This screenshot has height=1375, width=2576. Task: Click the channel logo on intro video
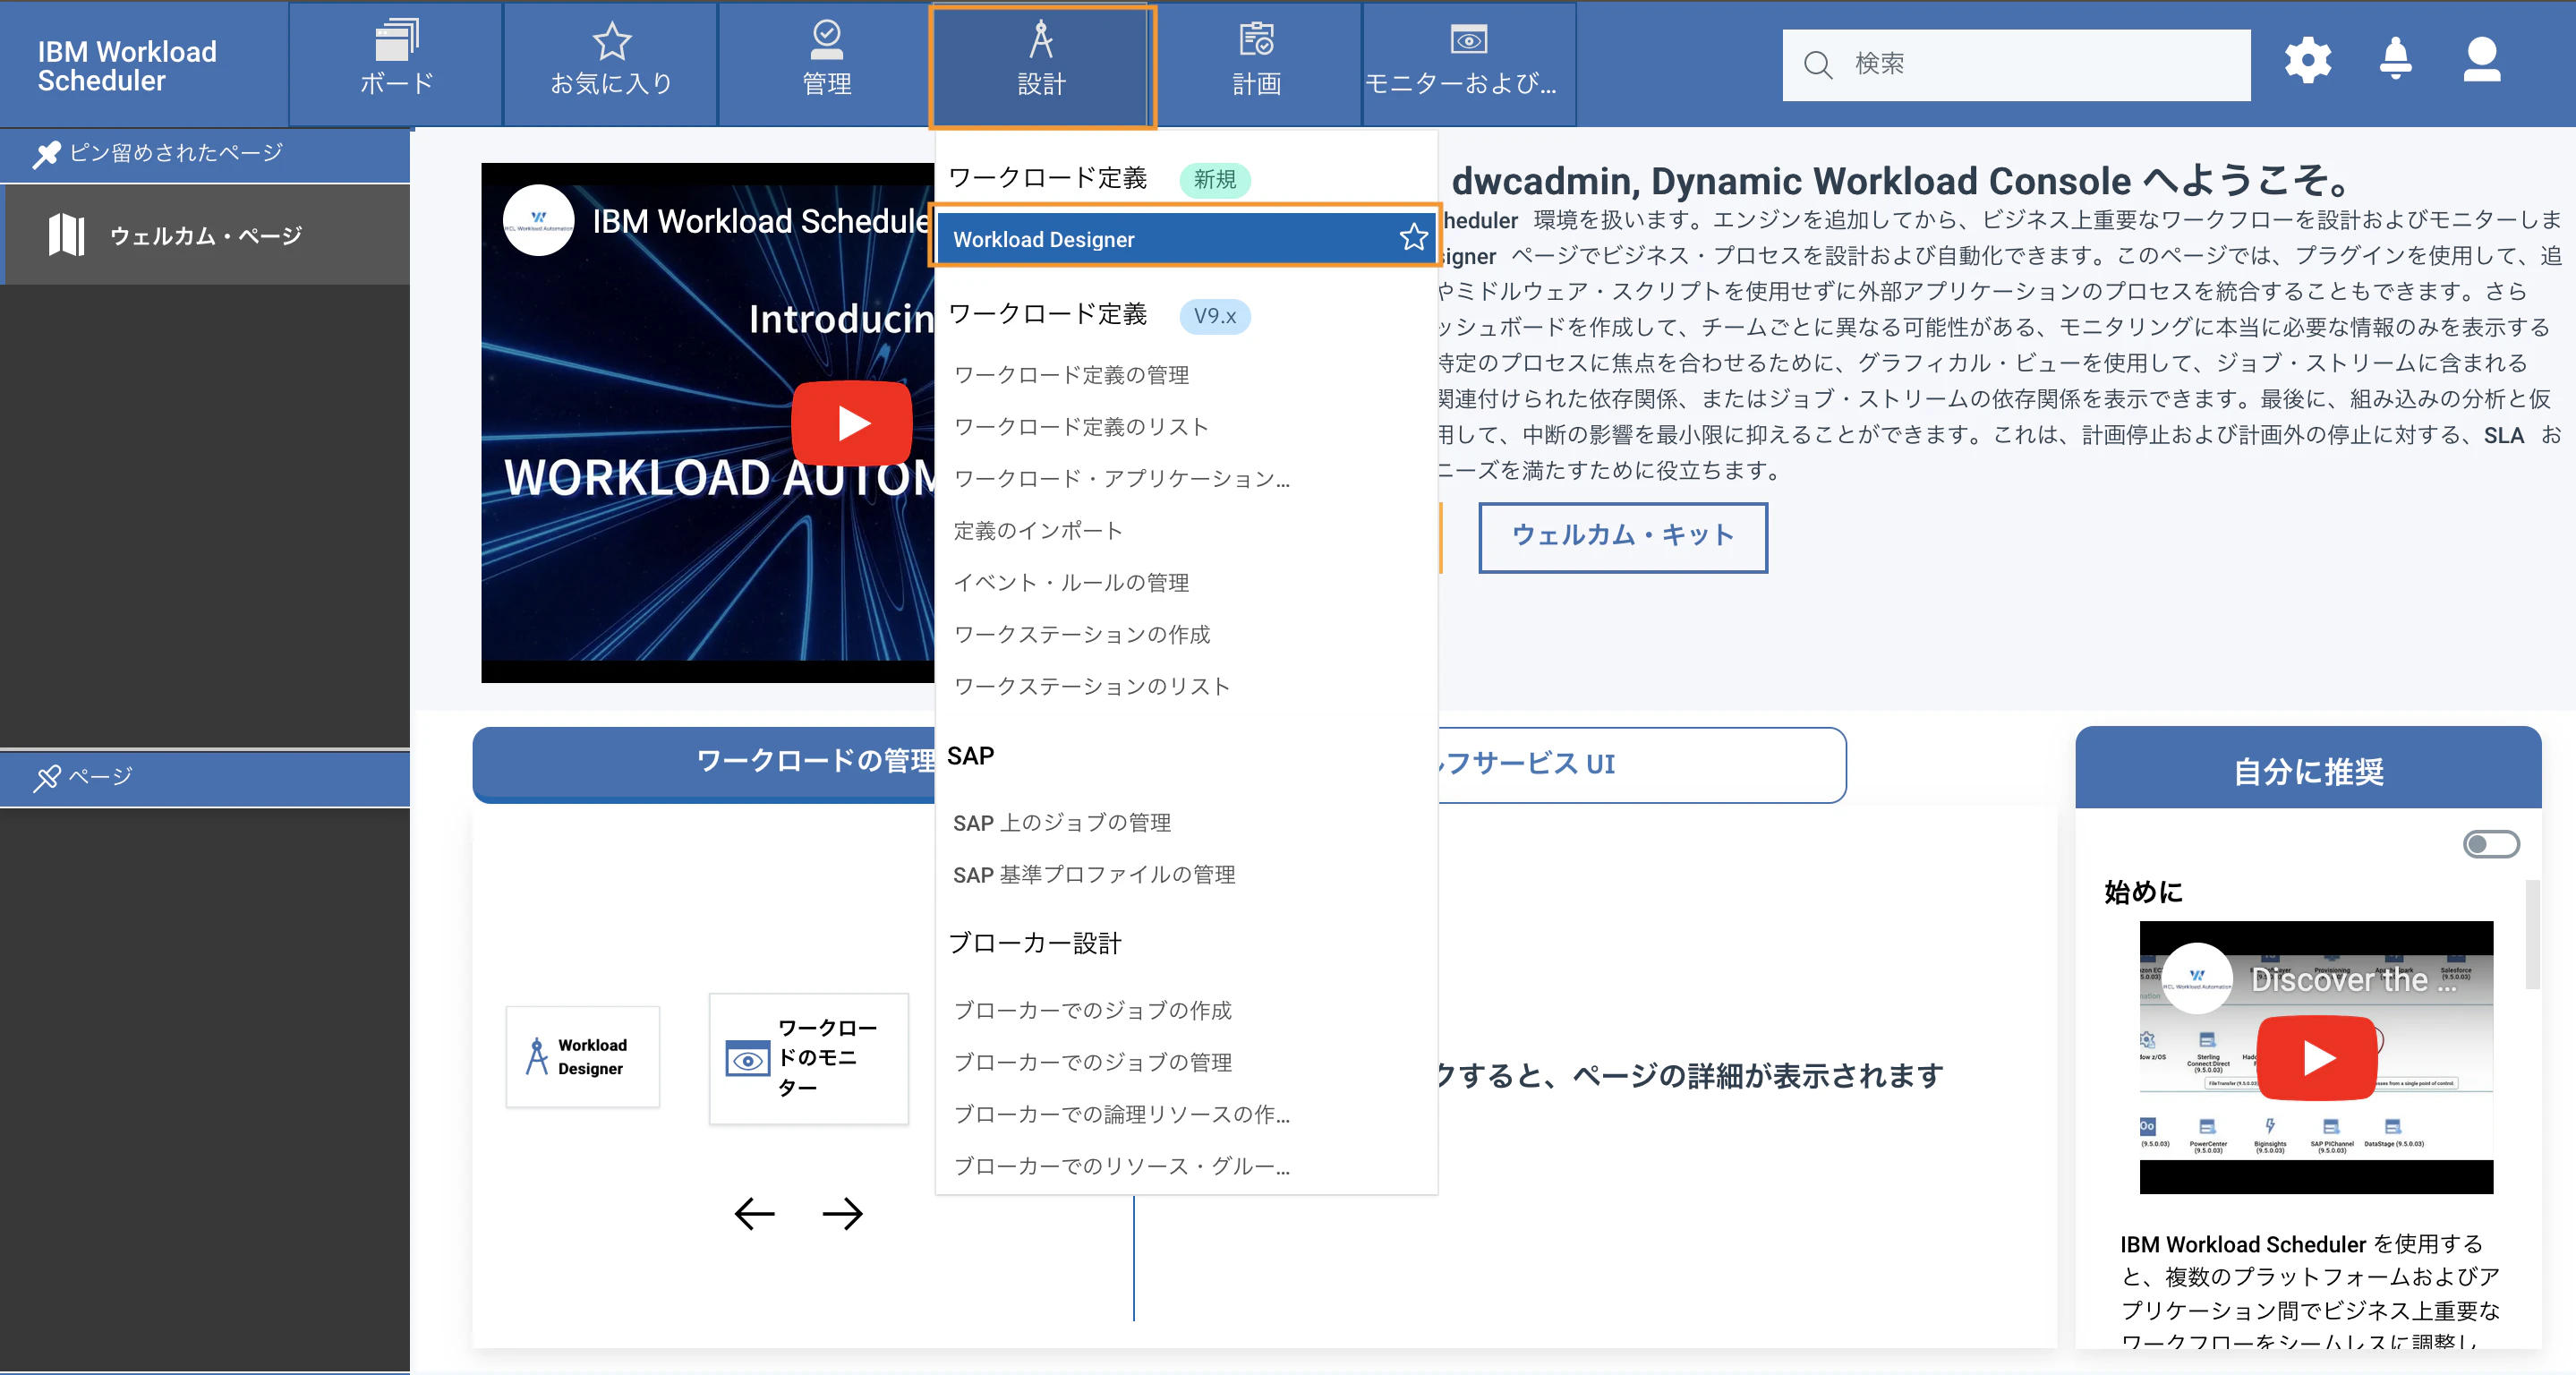538,221
